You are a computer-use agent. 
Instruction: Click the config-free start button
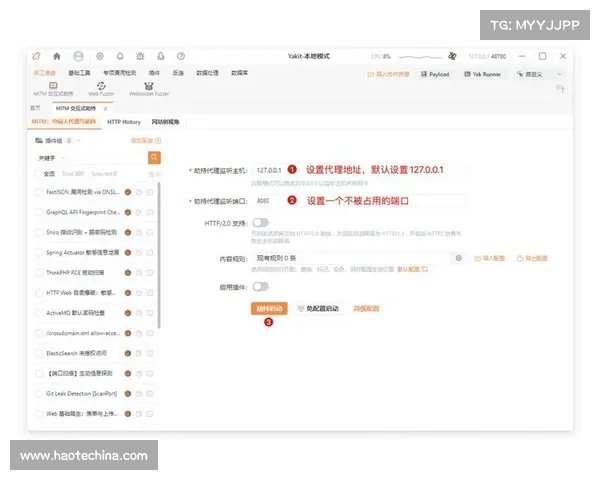click(x=318, y=309)
